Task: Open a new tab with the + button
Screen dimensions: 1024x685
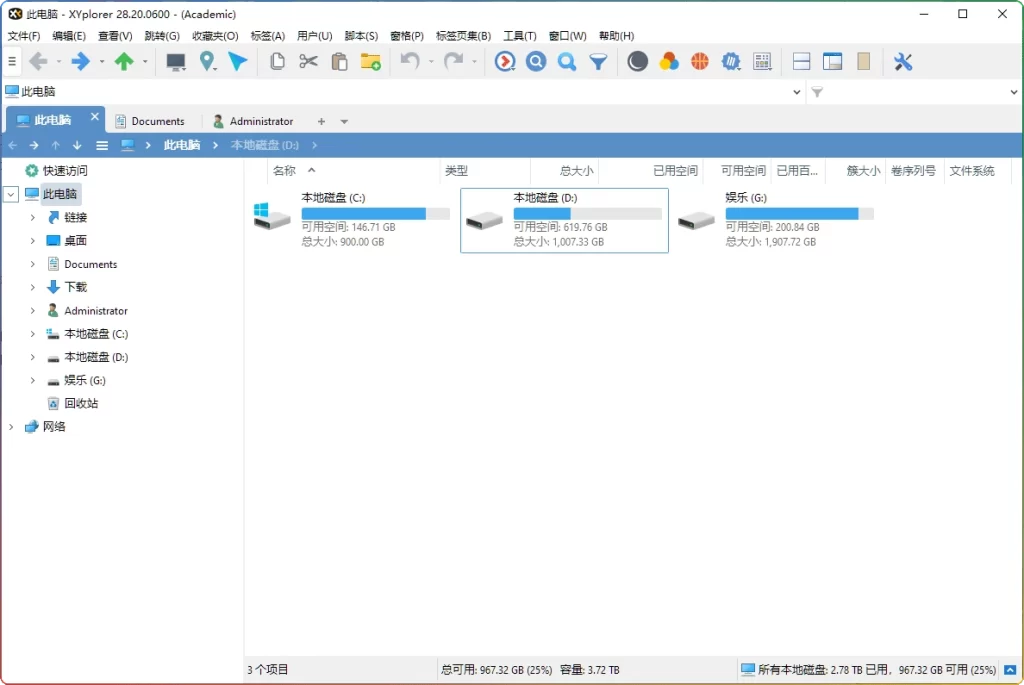Action: [319, 120]
